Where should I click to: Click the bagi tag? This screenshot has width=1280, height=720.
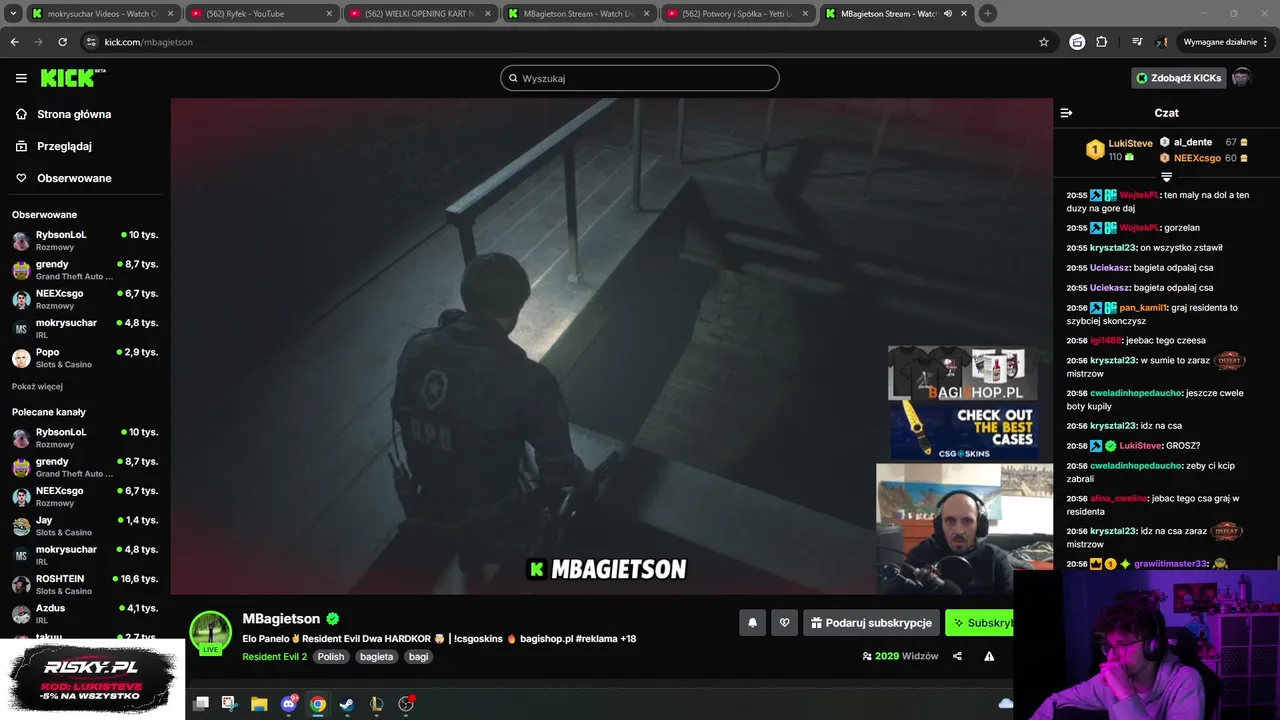419,657
